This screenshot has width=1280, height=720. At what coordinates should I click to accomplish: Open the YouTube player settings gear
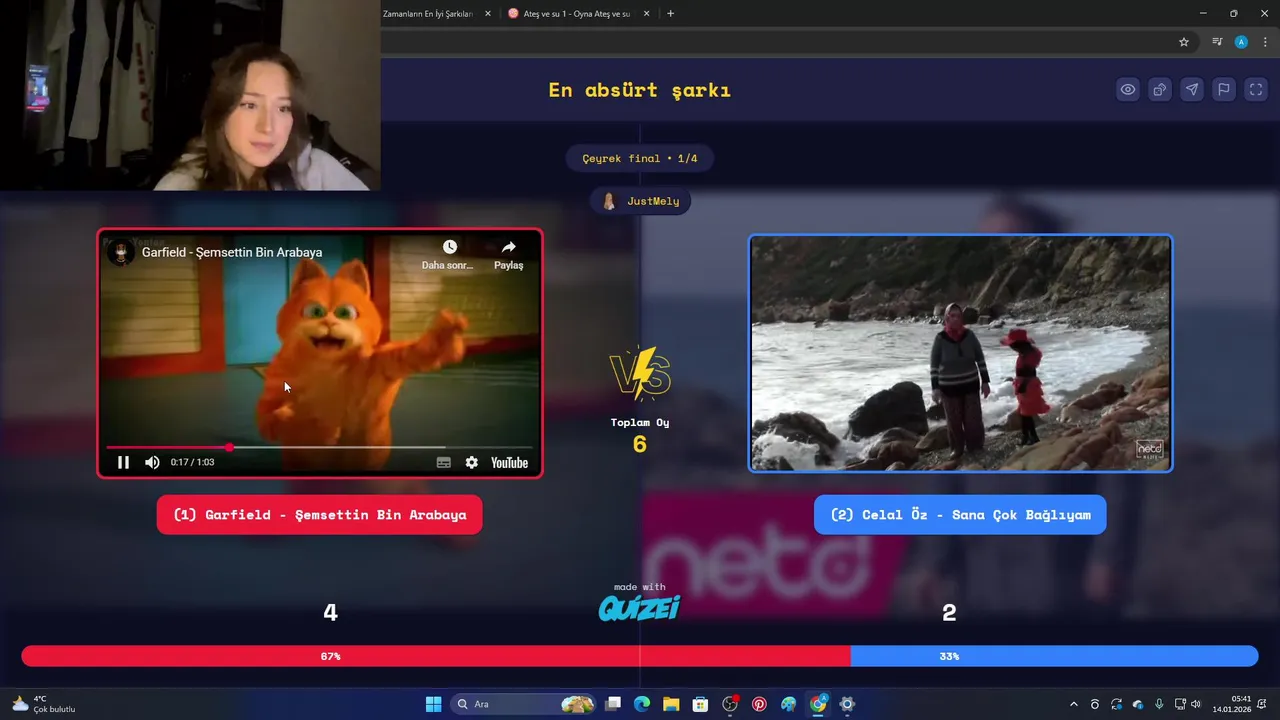pos(472,462)
